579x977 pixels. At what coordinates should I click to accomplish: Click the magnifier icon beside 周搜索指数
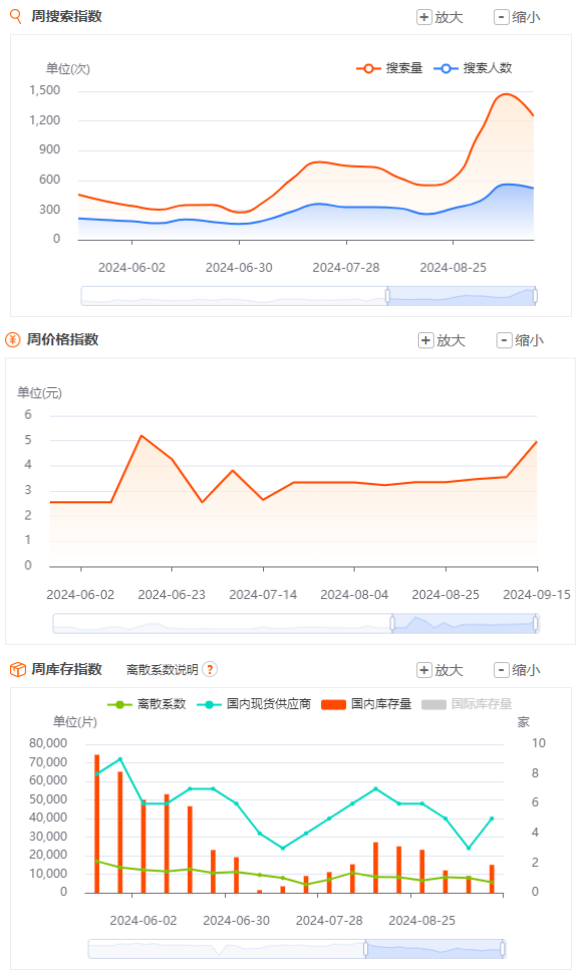coord(16,16)
